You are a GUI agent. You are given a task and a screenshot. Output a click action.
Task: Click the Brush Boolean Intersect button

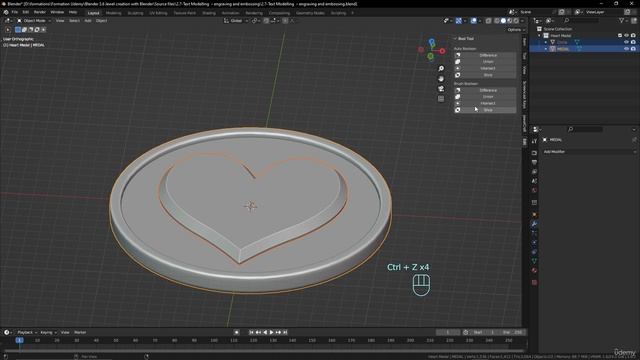[x=485, y=103]
